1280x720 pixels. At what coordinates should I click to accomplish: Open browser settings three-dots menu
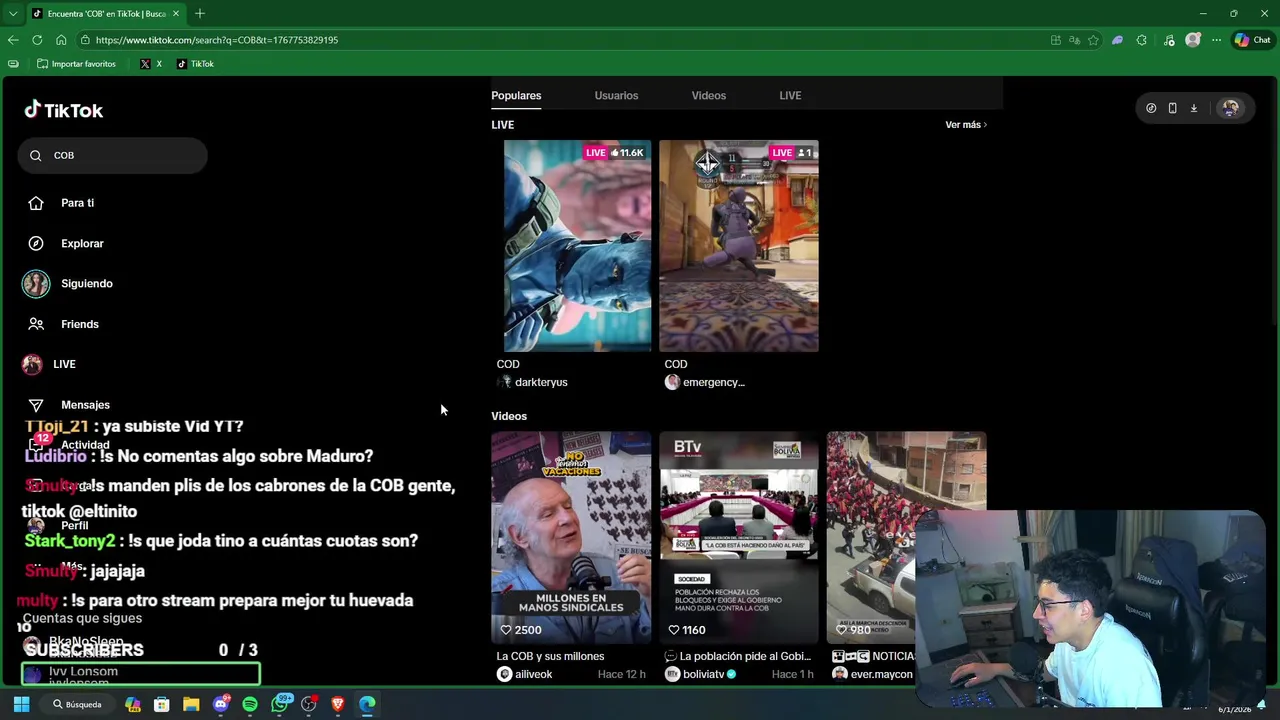1216,40
